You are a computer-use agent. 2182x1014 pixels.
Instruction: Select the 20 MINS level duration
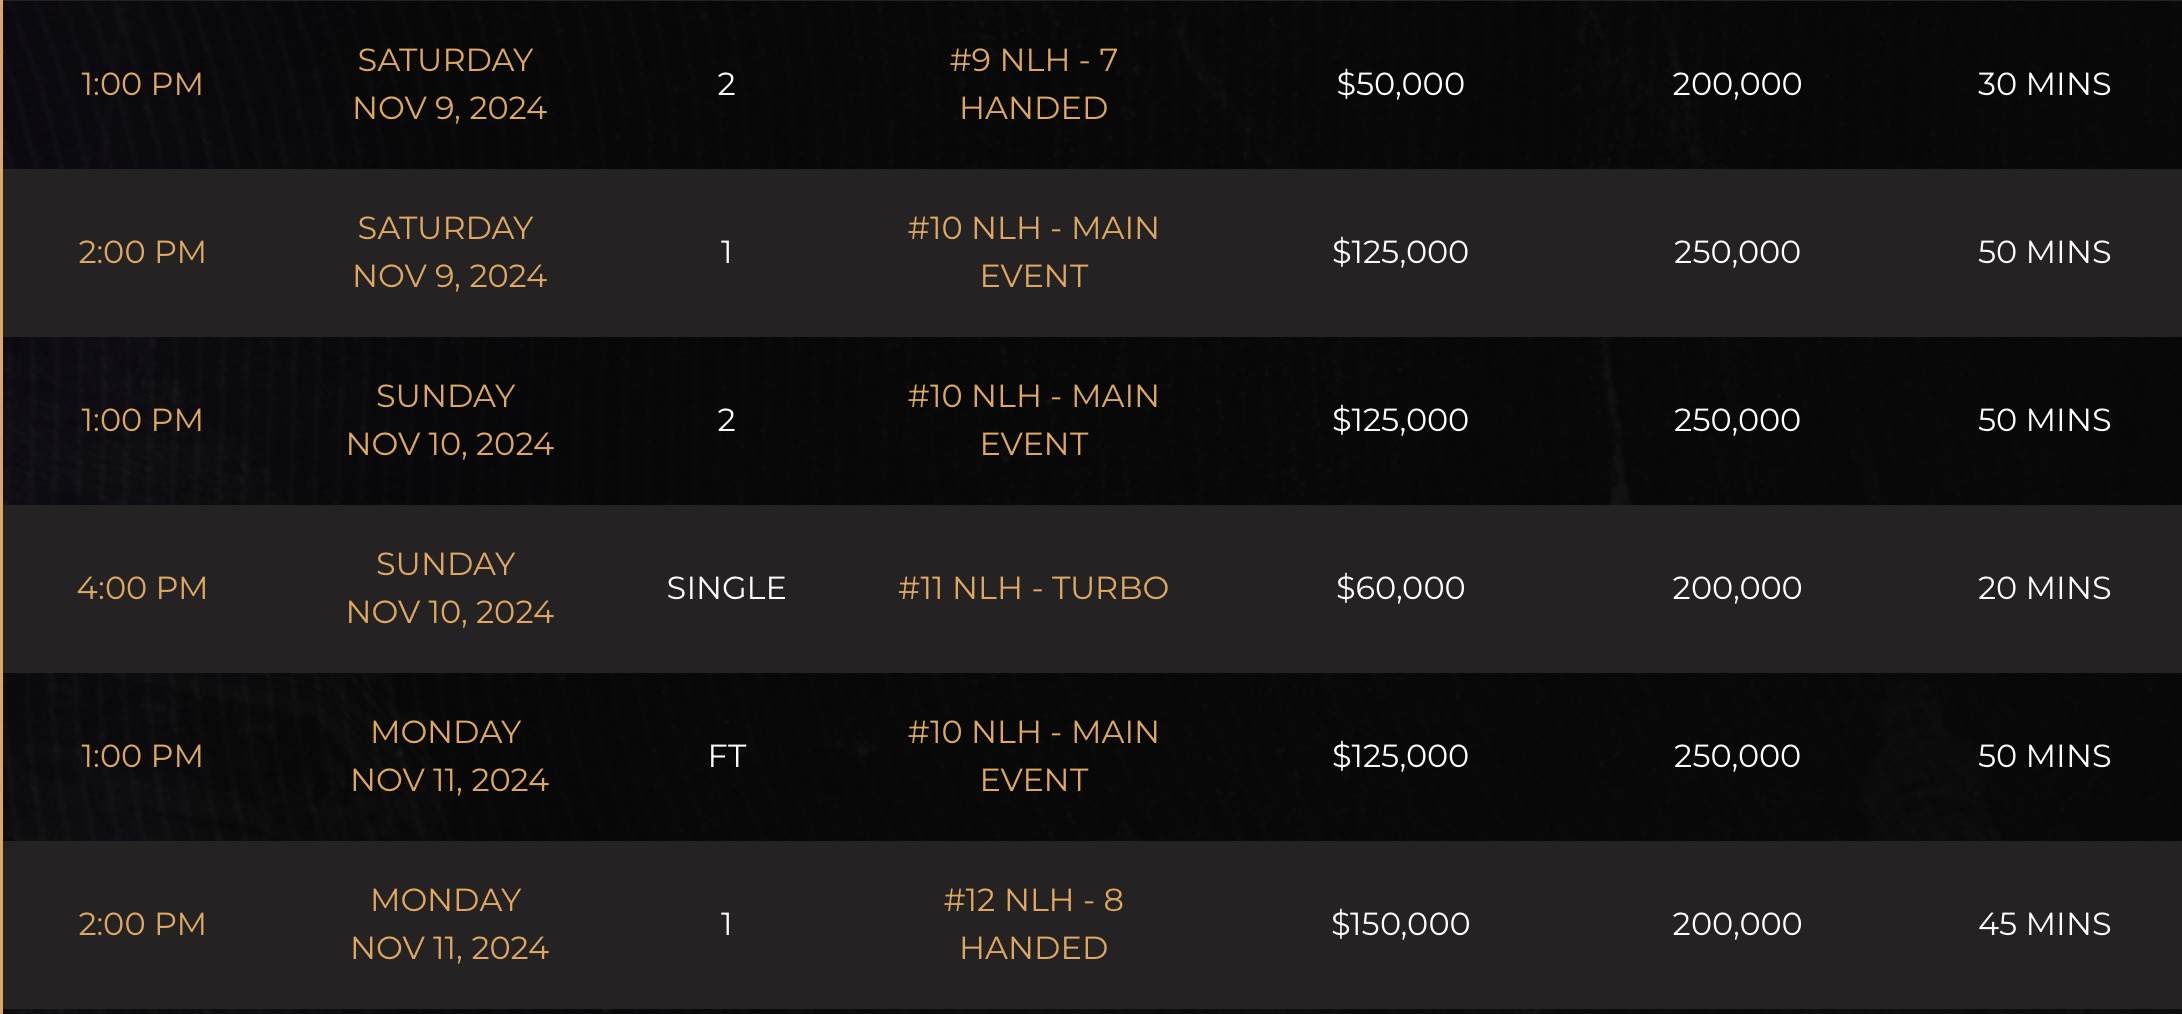[2044, 588]
